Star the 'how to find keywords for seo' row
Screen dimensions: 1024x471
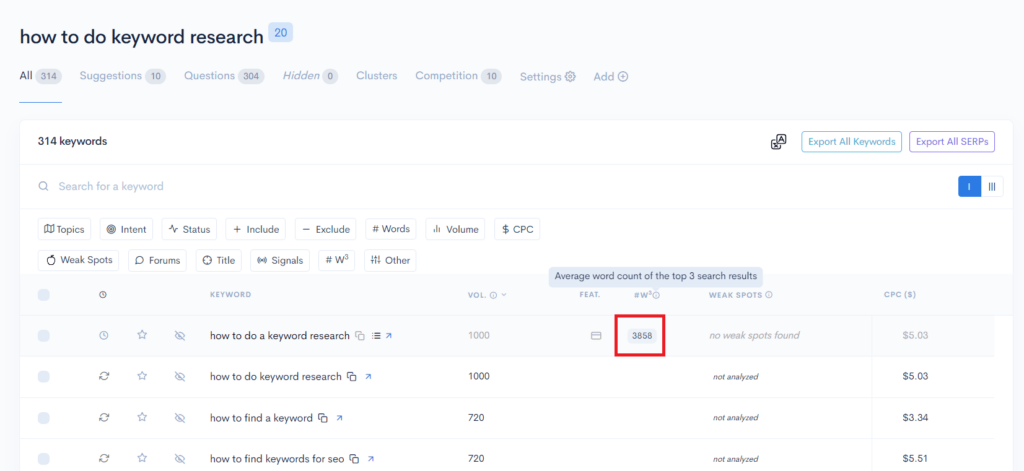[x=142, y=458]
